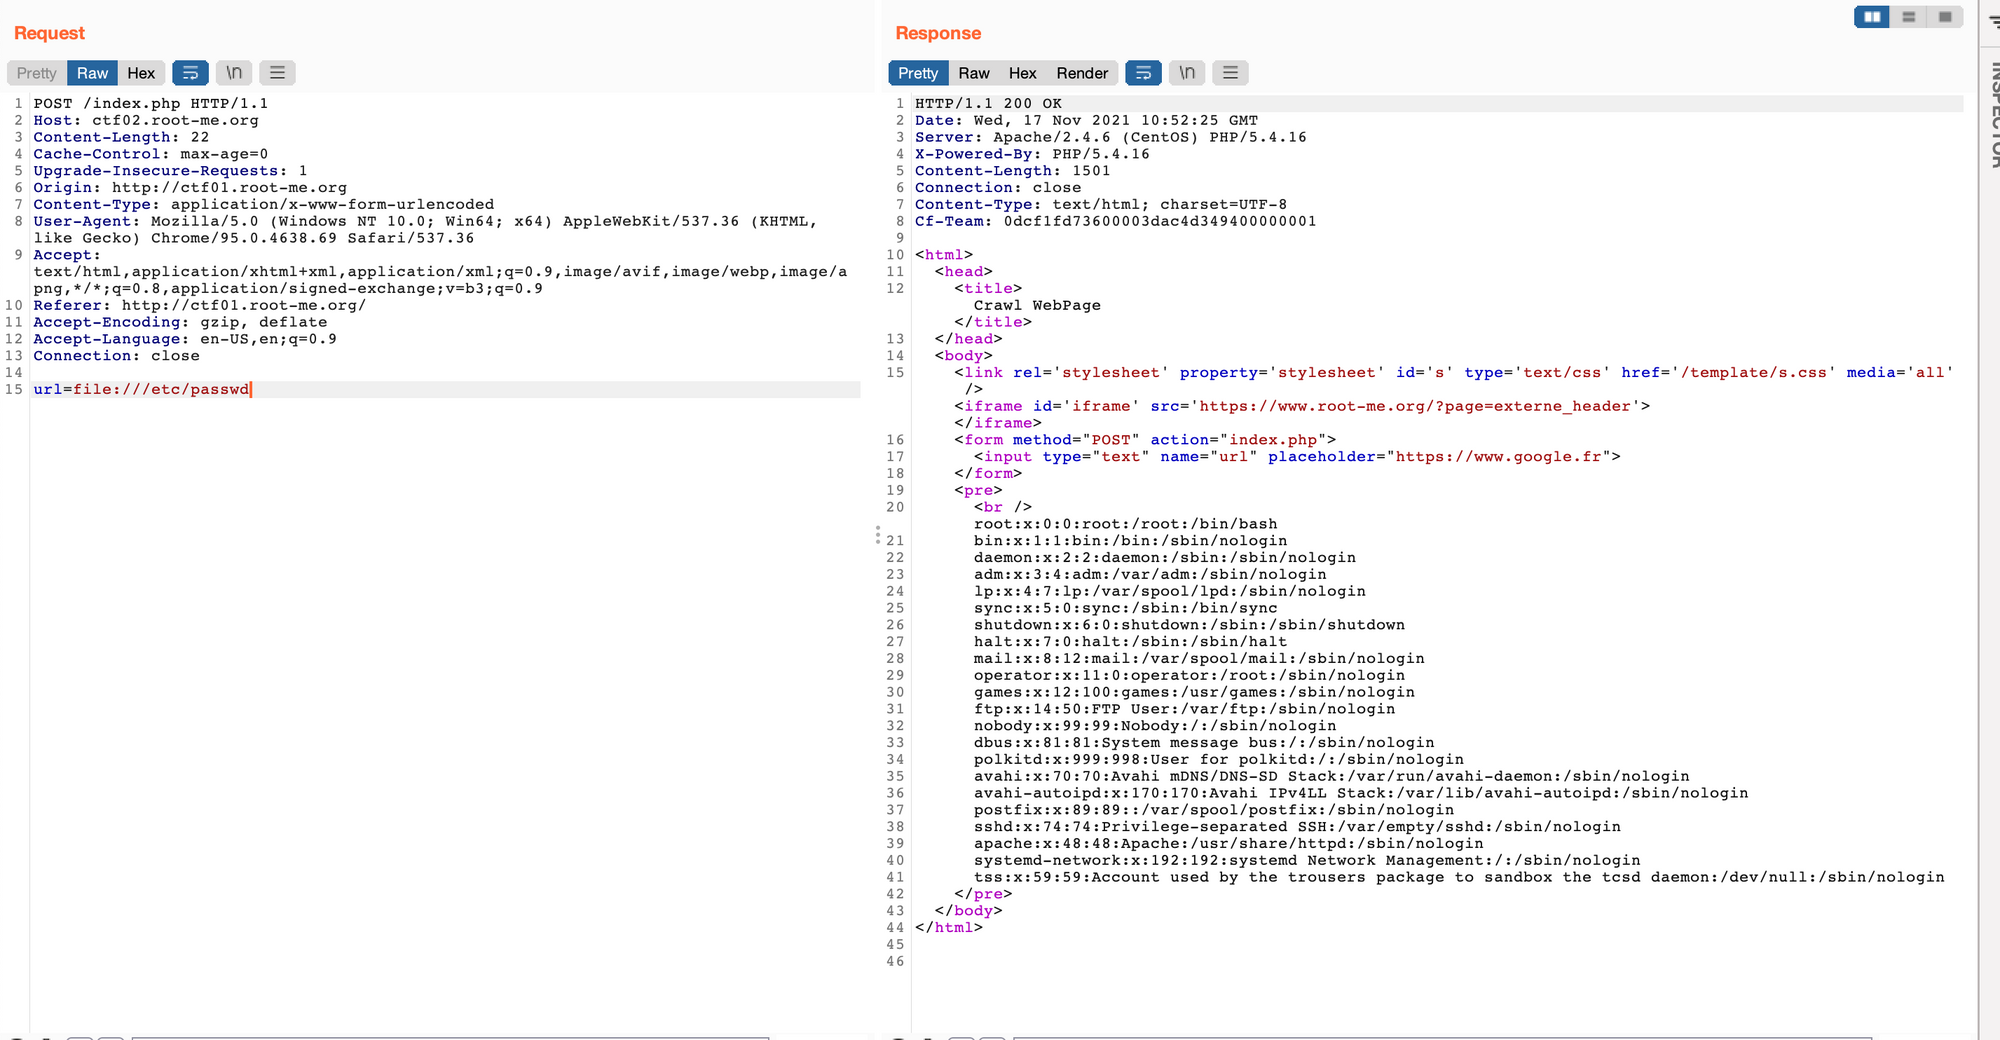Screen dimensions: 2000x1040
Task: Click the Cf-Team response header
Action: pos(1115,221)
